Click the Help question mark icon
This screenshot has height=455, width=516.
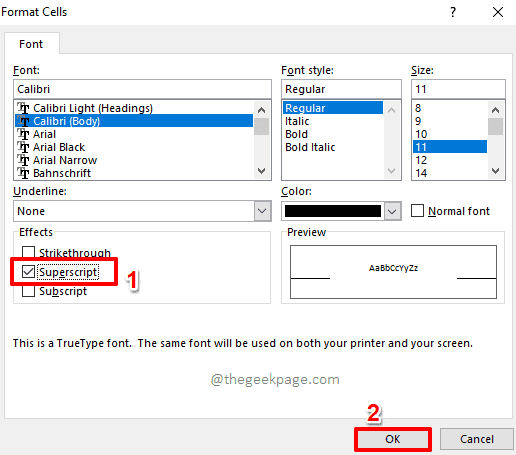[453, 12]
